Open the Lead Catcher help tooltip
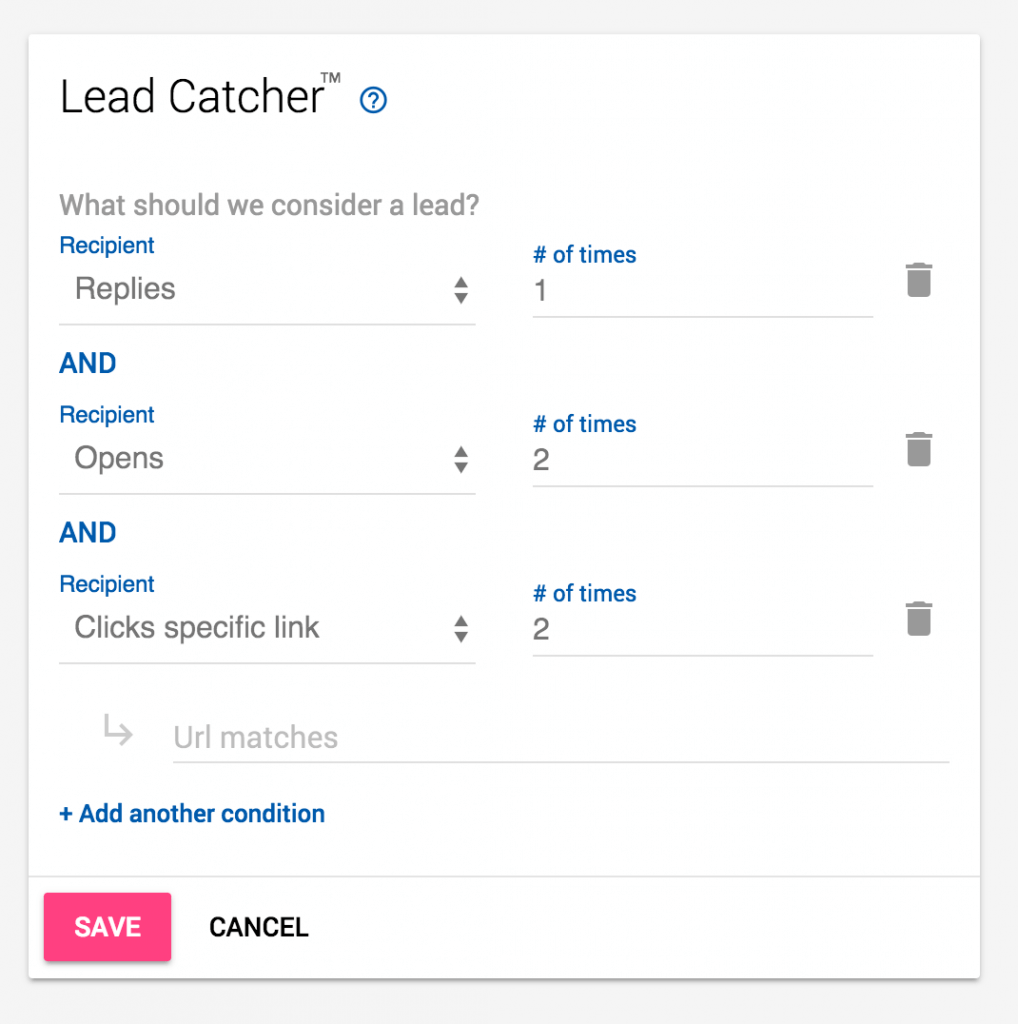This screenshot has height=1024, width=1018. coord(372,100)
